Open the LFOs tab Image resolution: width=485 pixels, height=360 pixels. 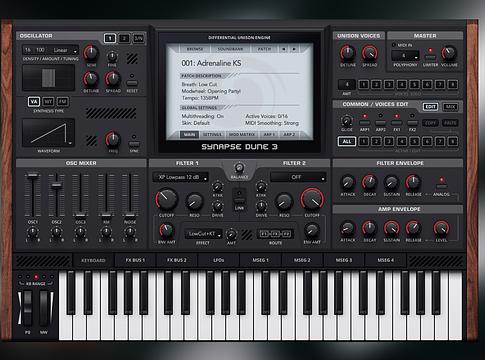[x=219, y=260]
